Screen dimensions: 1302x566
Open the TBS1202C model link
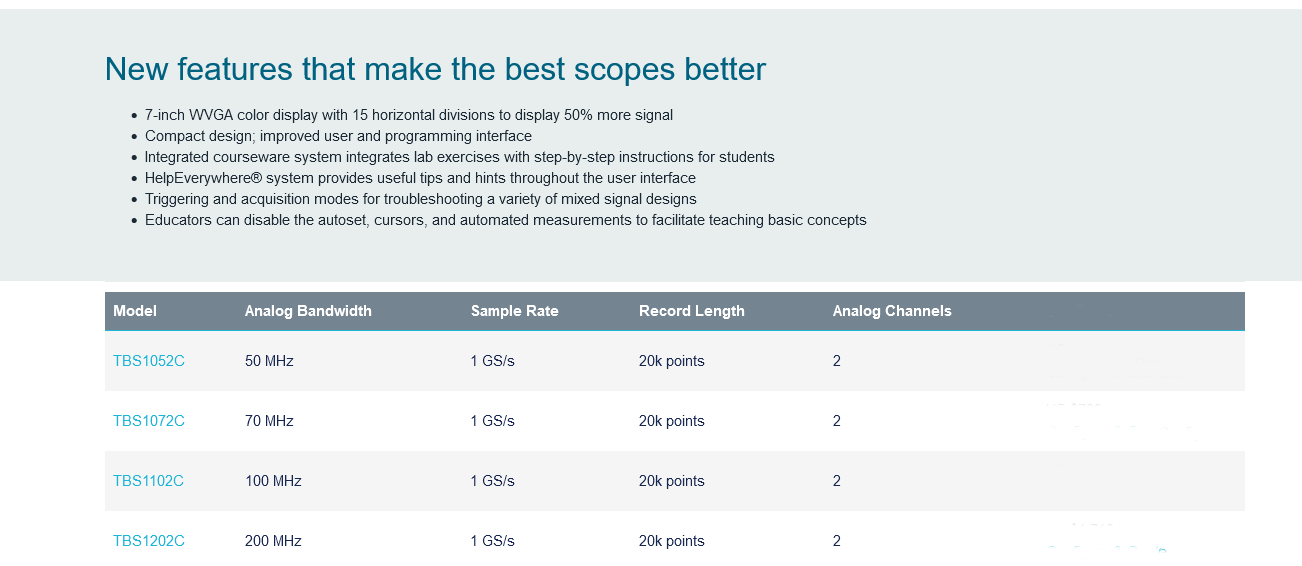pyautogui.click(x=149, y=541)
